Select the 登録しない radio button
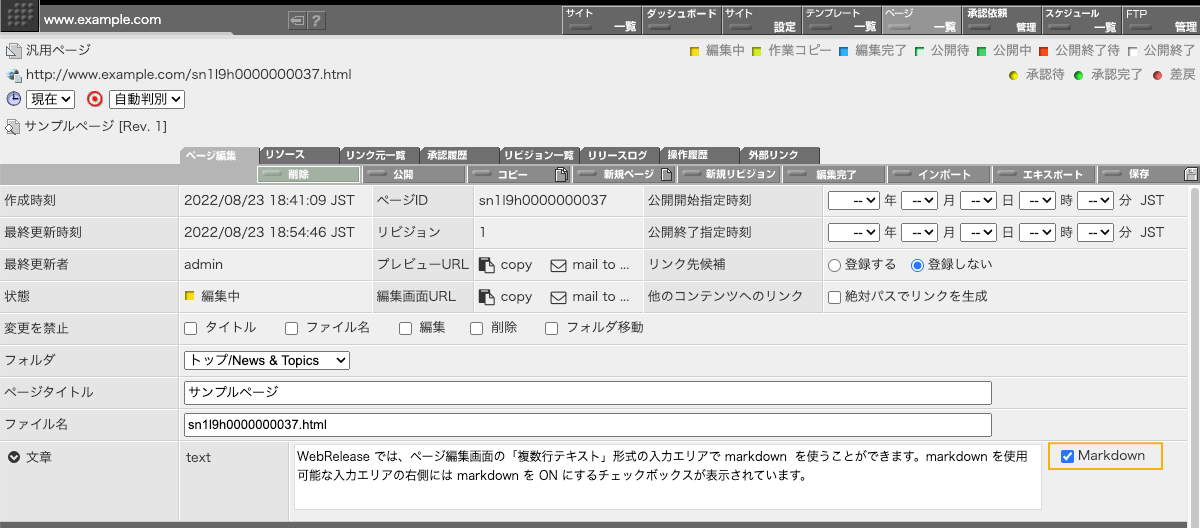Image resolution: width=1200 pixels, height=528 pixels. pos(916,265)
